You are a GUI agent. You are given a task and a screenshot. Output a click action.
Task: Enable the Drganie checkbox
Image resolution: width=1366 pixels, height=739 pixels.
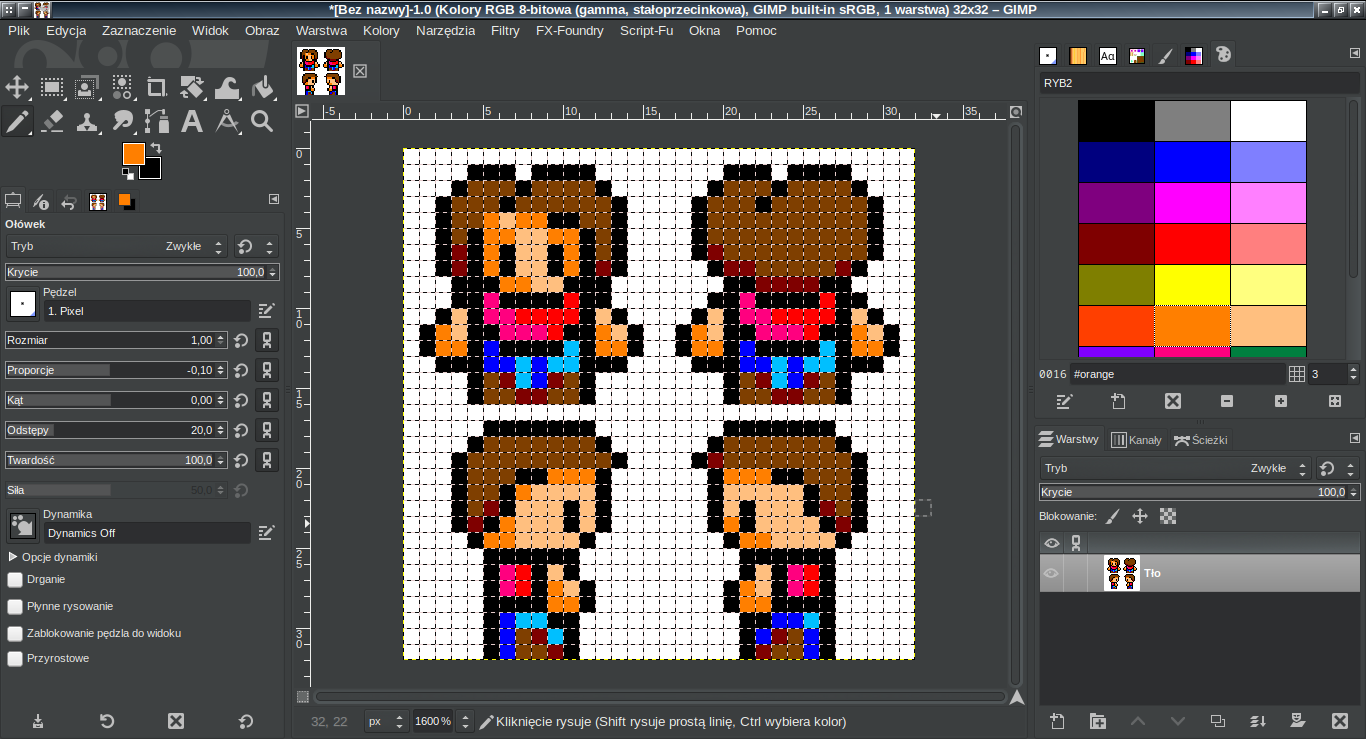point(15,579)
